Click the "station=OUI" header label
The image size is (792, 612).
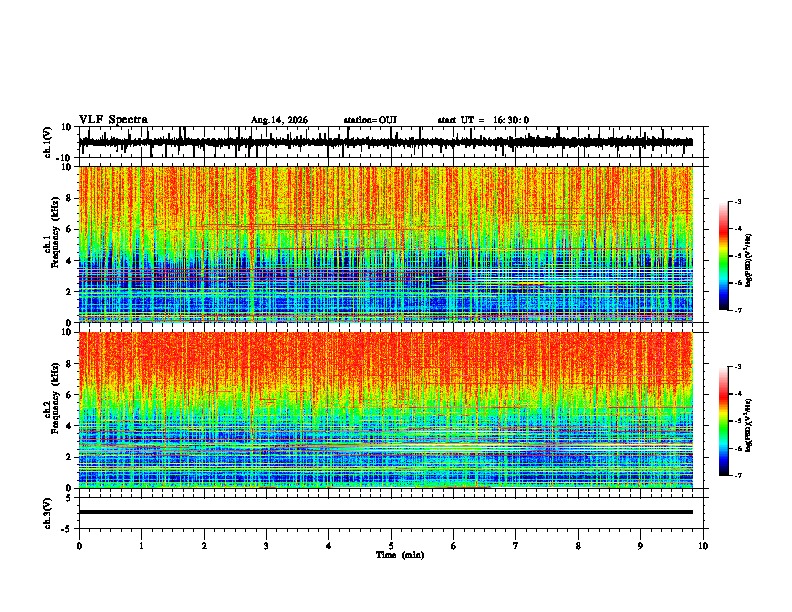coord(370,120)
